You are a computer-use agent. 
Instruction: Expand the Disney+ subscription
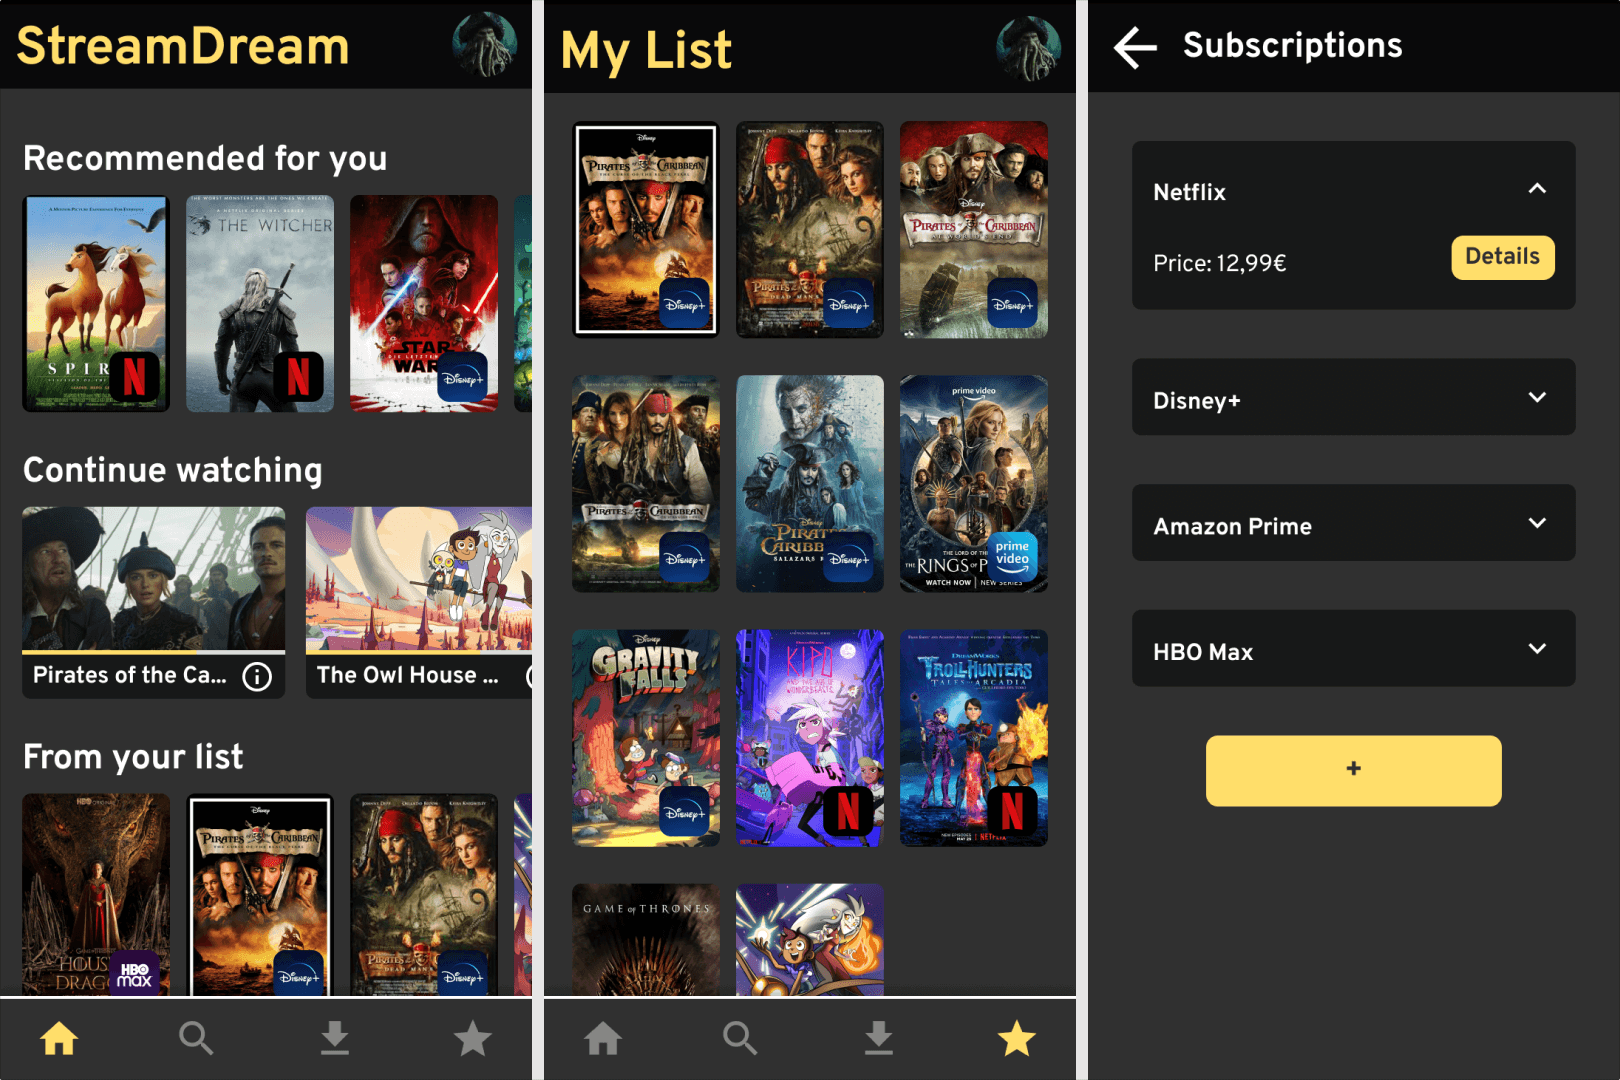pyautogui.click(x=1537, y=398)
